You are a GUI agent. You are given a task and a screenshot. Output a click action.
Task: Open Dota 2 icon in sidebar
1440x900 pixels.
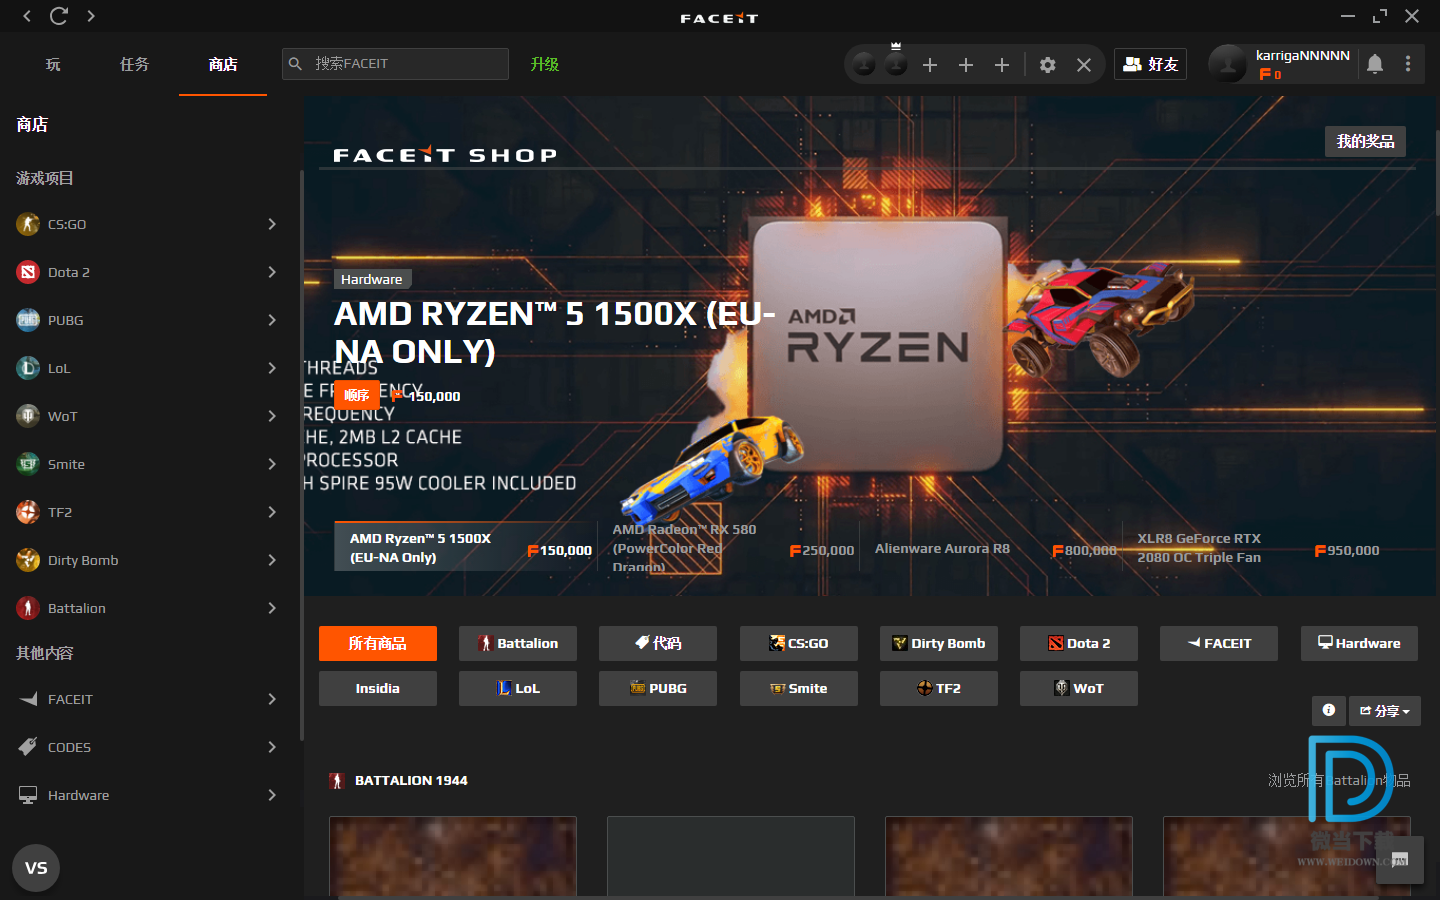[x=28, y=272]
